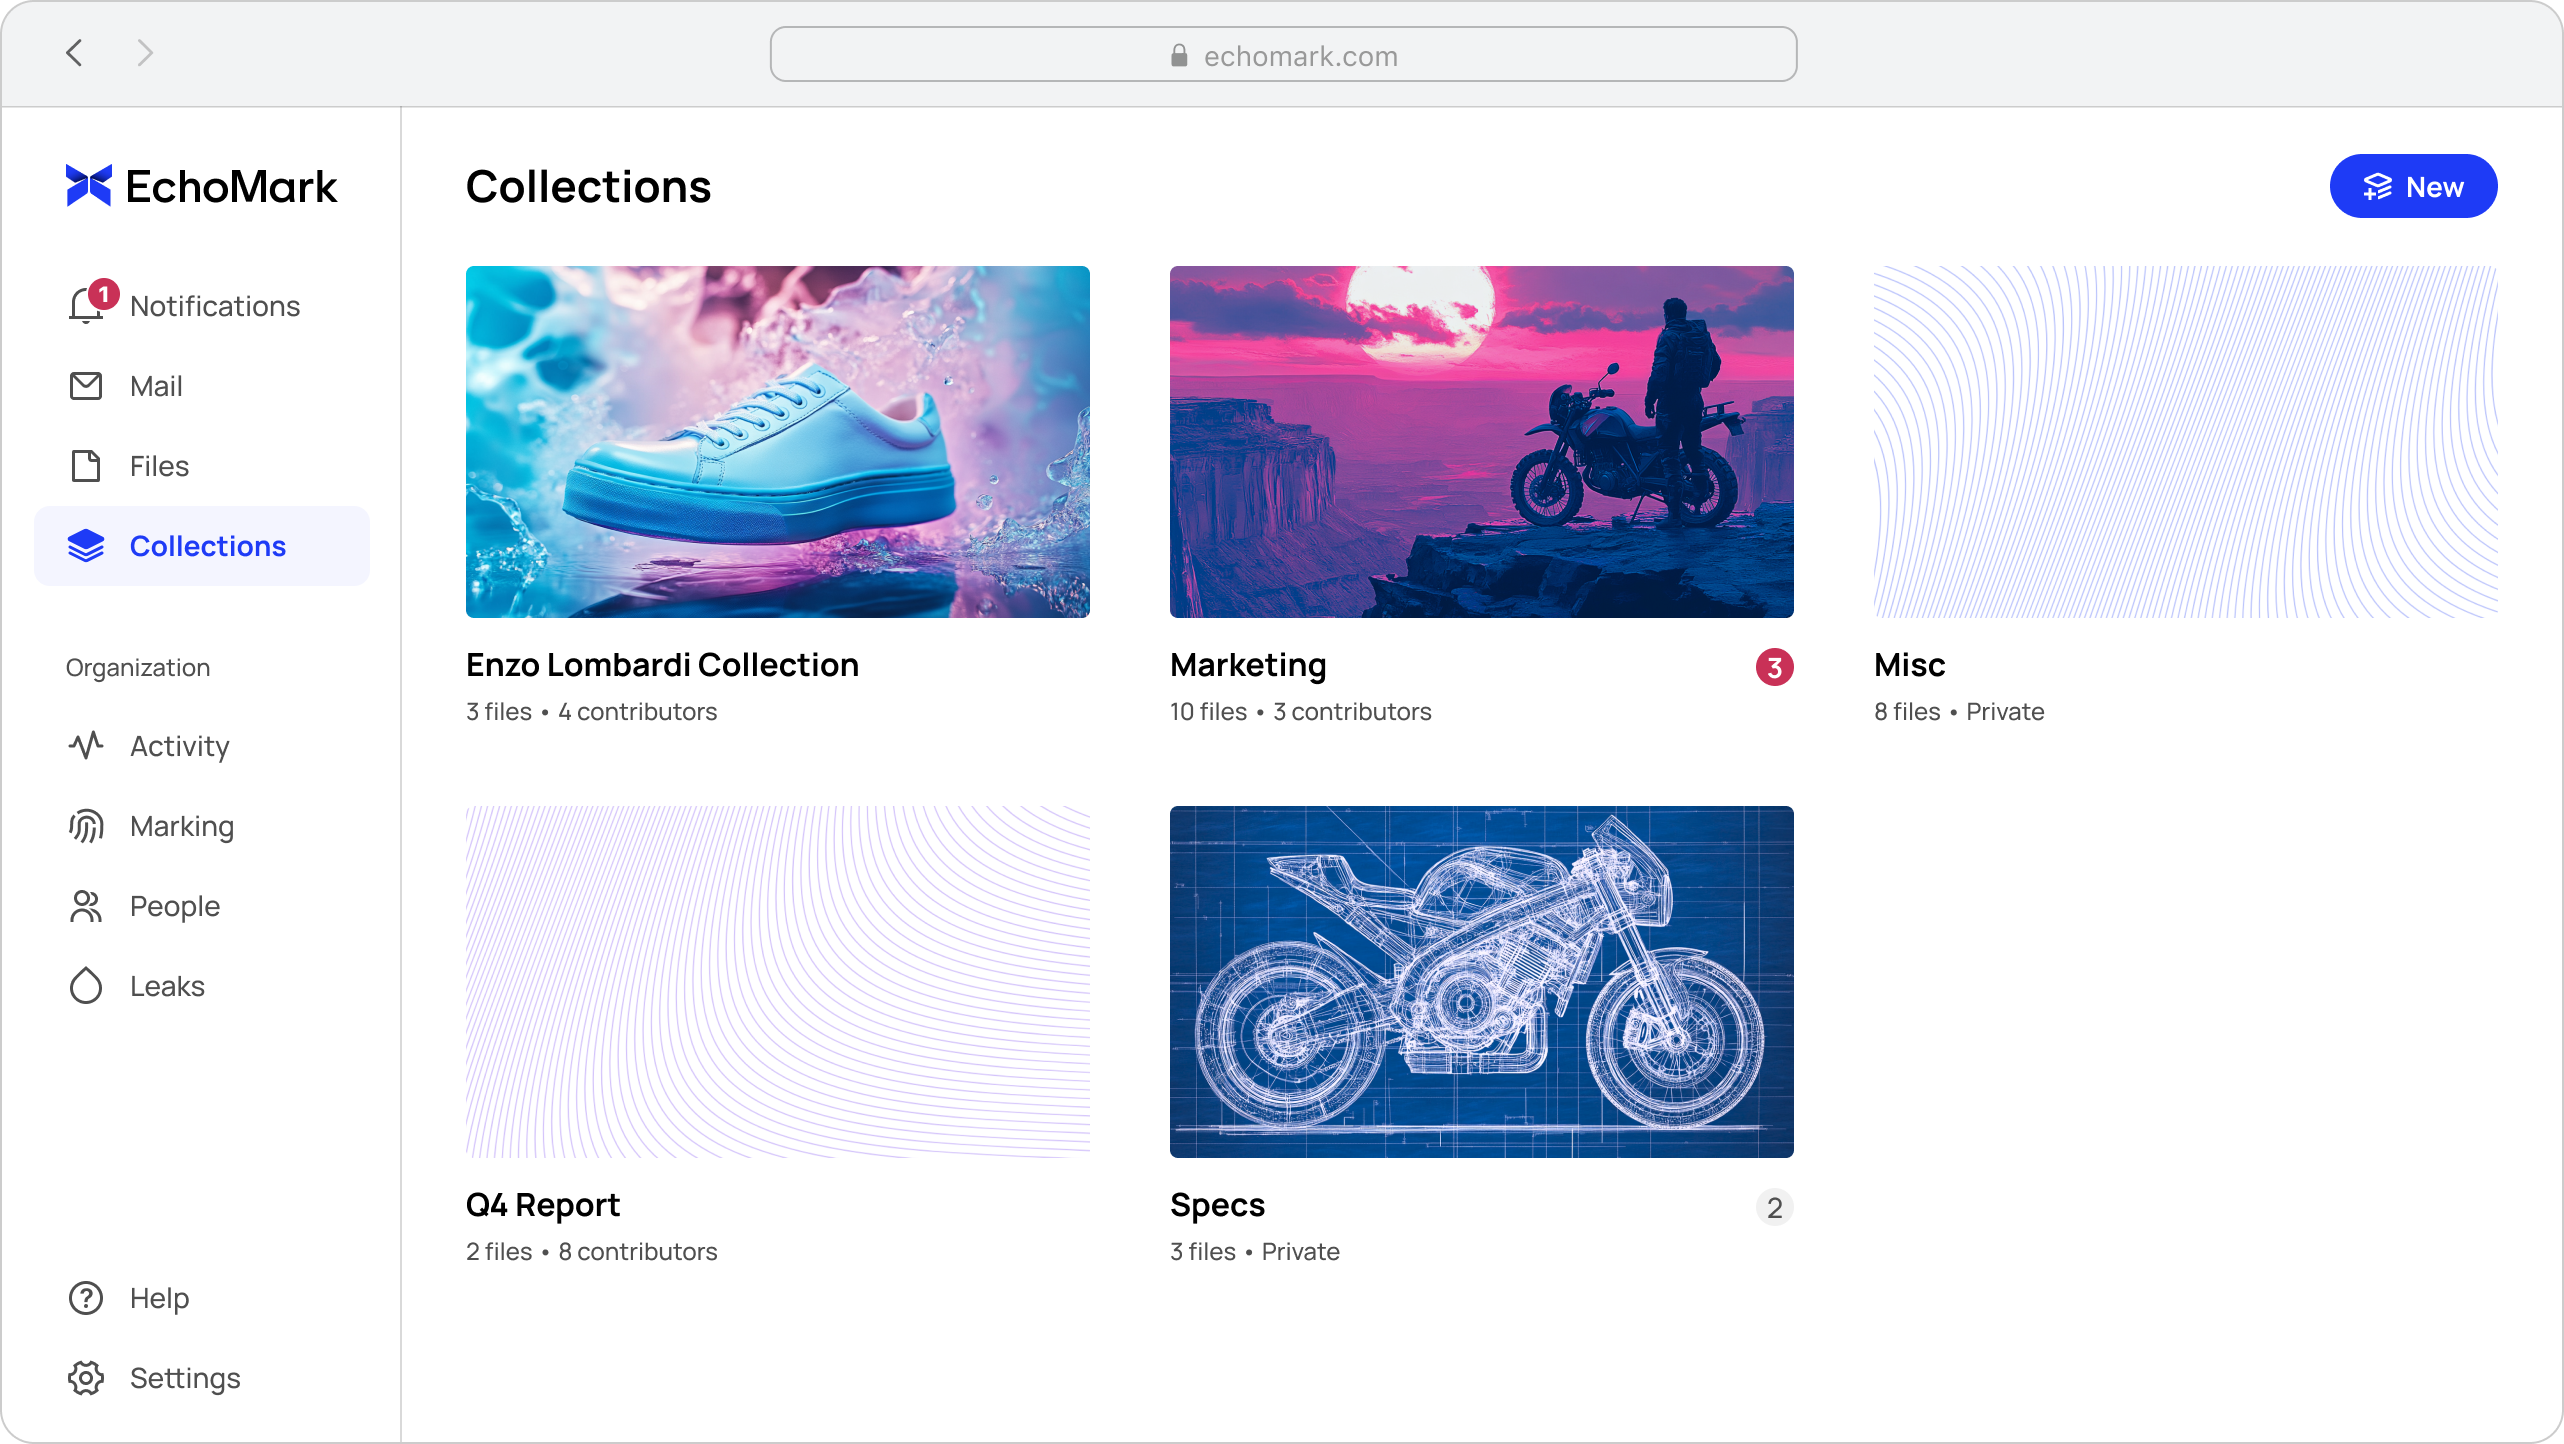
Task: Open the Specs blueprint motorcycle thumbnail
Action: [1482, 982]
